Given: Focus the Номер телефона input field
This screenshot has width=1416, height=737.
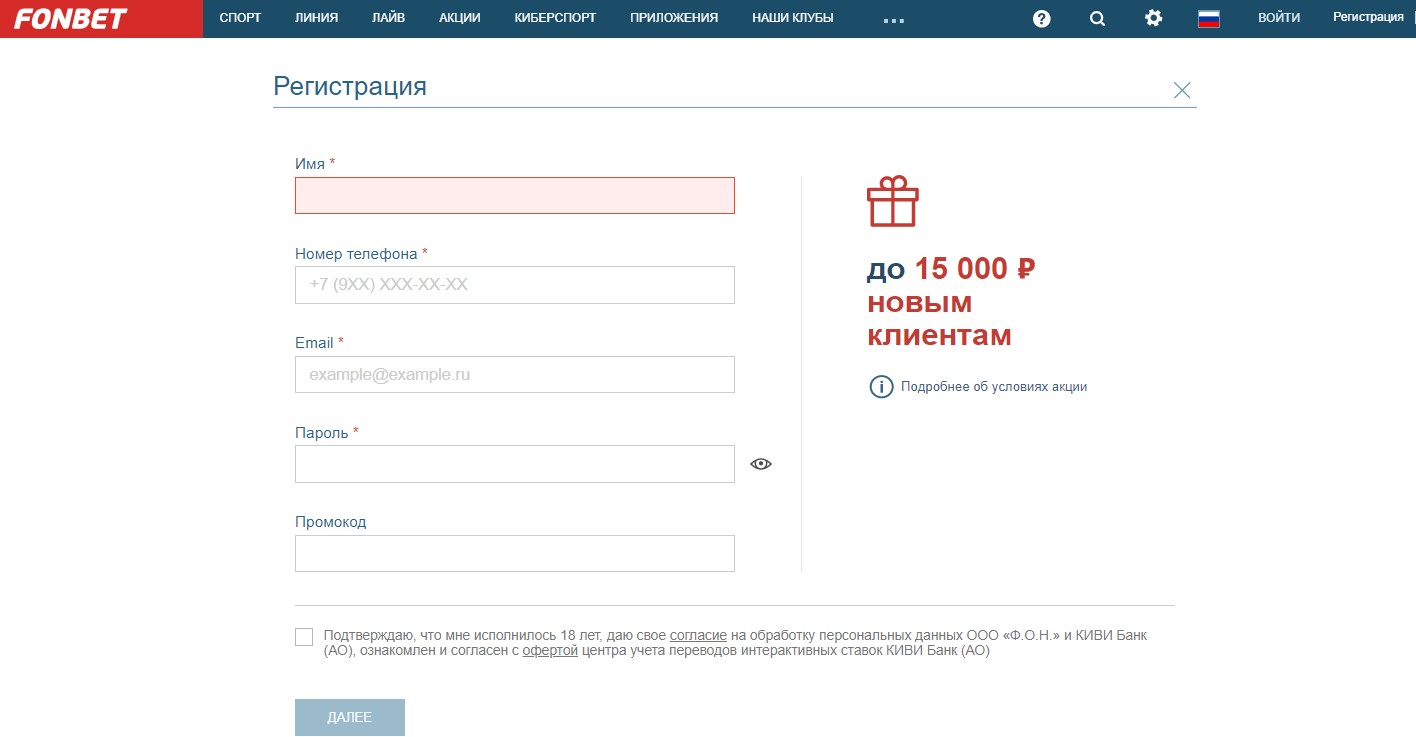Looking at the screenshot, I should 515,285.
